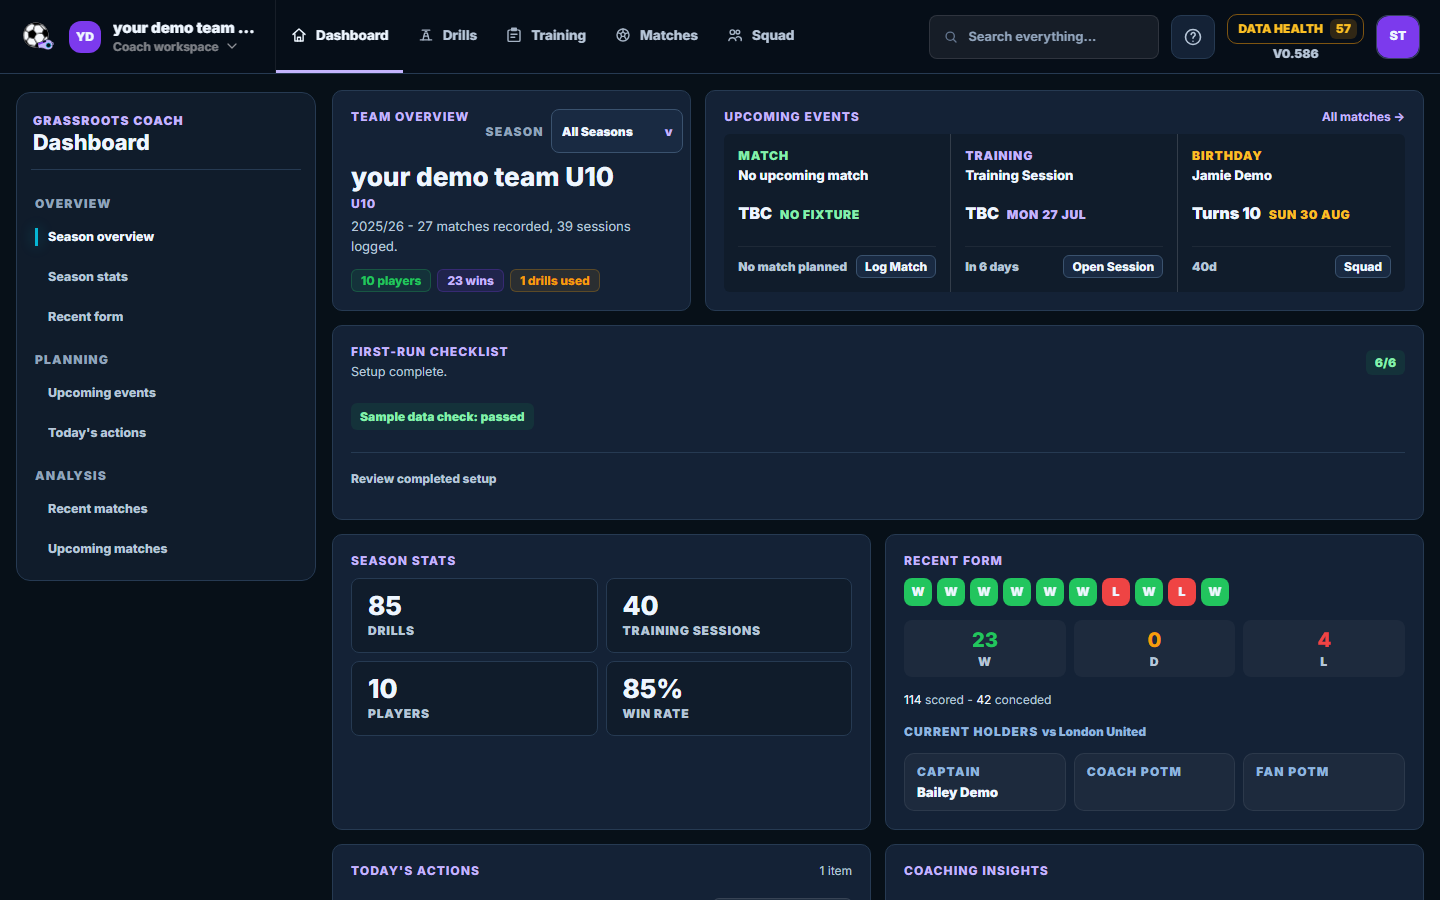The height and width of the screenshot is (900, 1440).
Task: Open the Fan POTM card
Action: tap(1324, 782)
